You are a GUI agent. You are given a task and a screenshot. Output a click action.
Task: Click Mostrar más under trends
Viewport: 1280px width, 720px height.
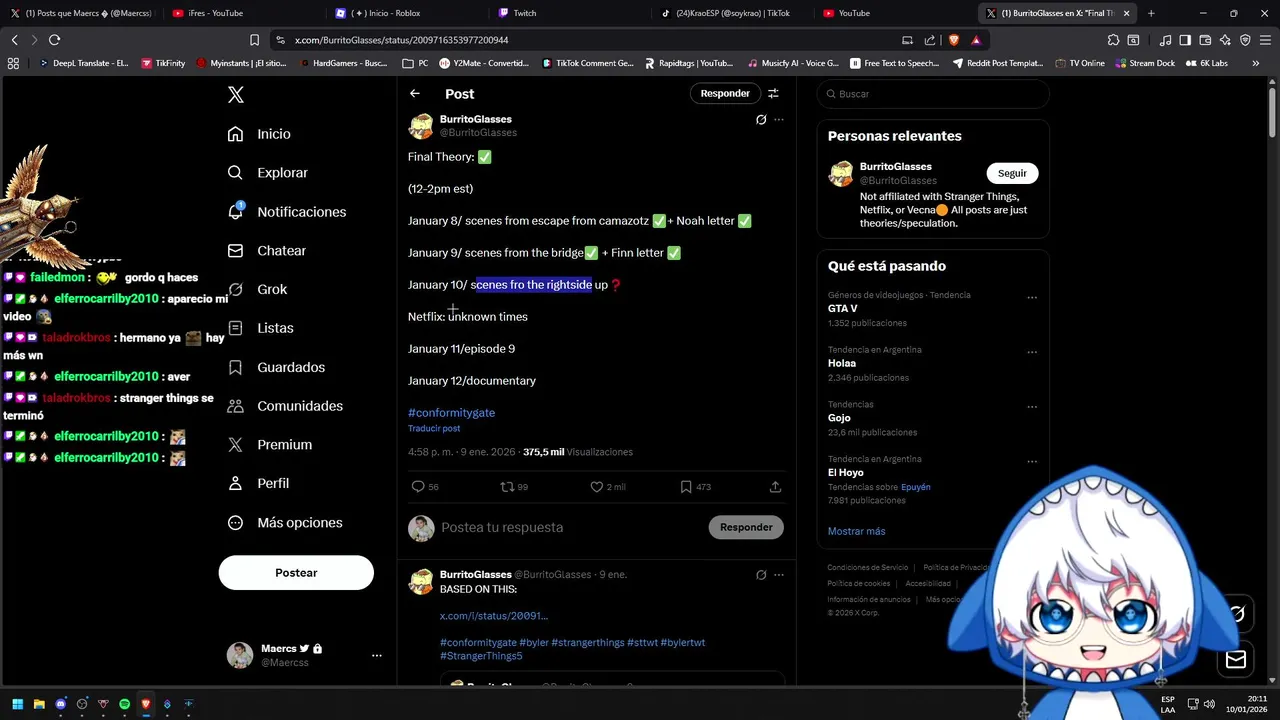click(x=856, y=531)
